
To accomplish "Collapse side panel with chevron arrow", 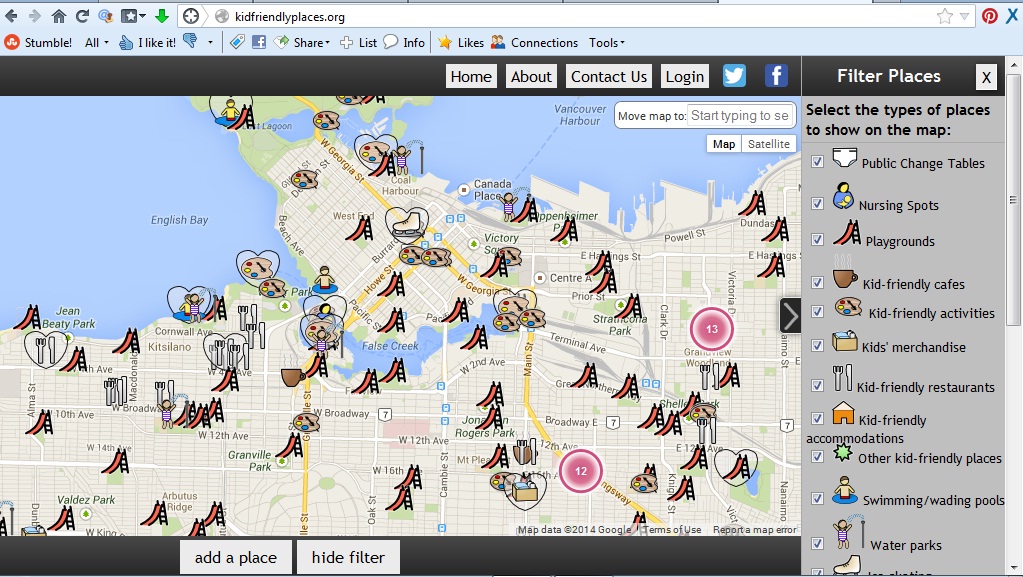I will tap(789, 316).
